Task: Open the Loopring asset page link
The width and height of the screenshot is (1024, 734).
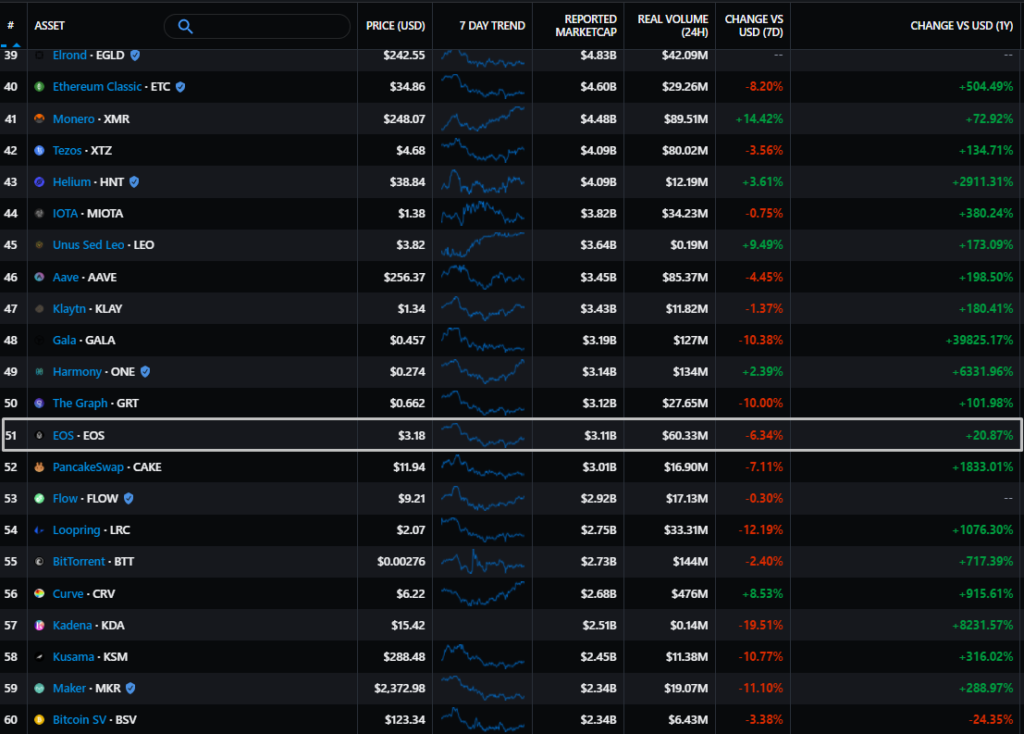Action: click(x=77, y=530)
